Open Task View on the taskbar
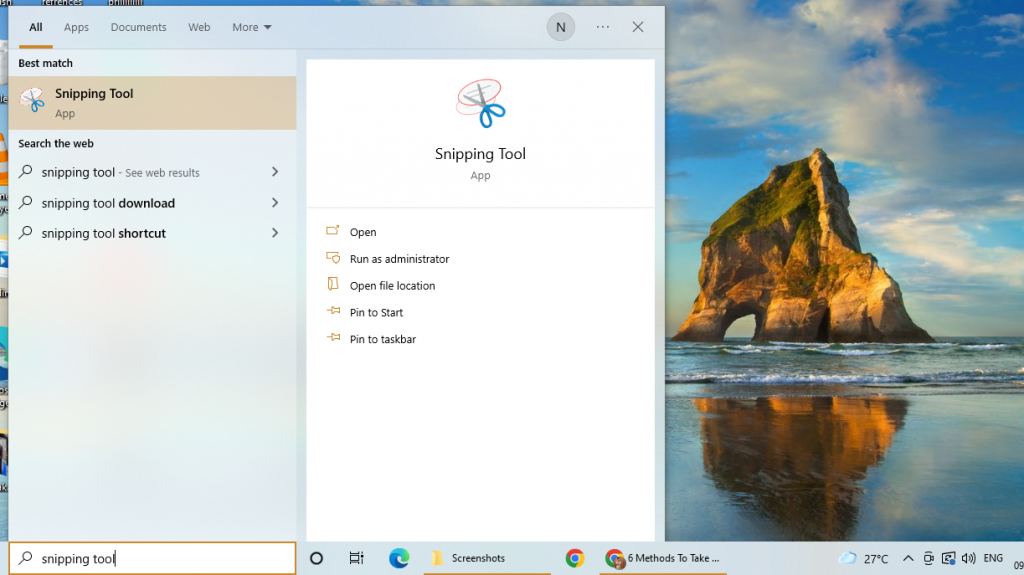The height and width of the screenshot is (575, 1024). pos(356,558)
